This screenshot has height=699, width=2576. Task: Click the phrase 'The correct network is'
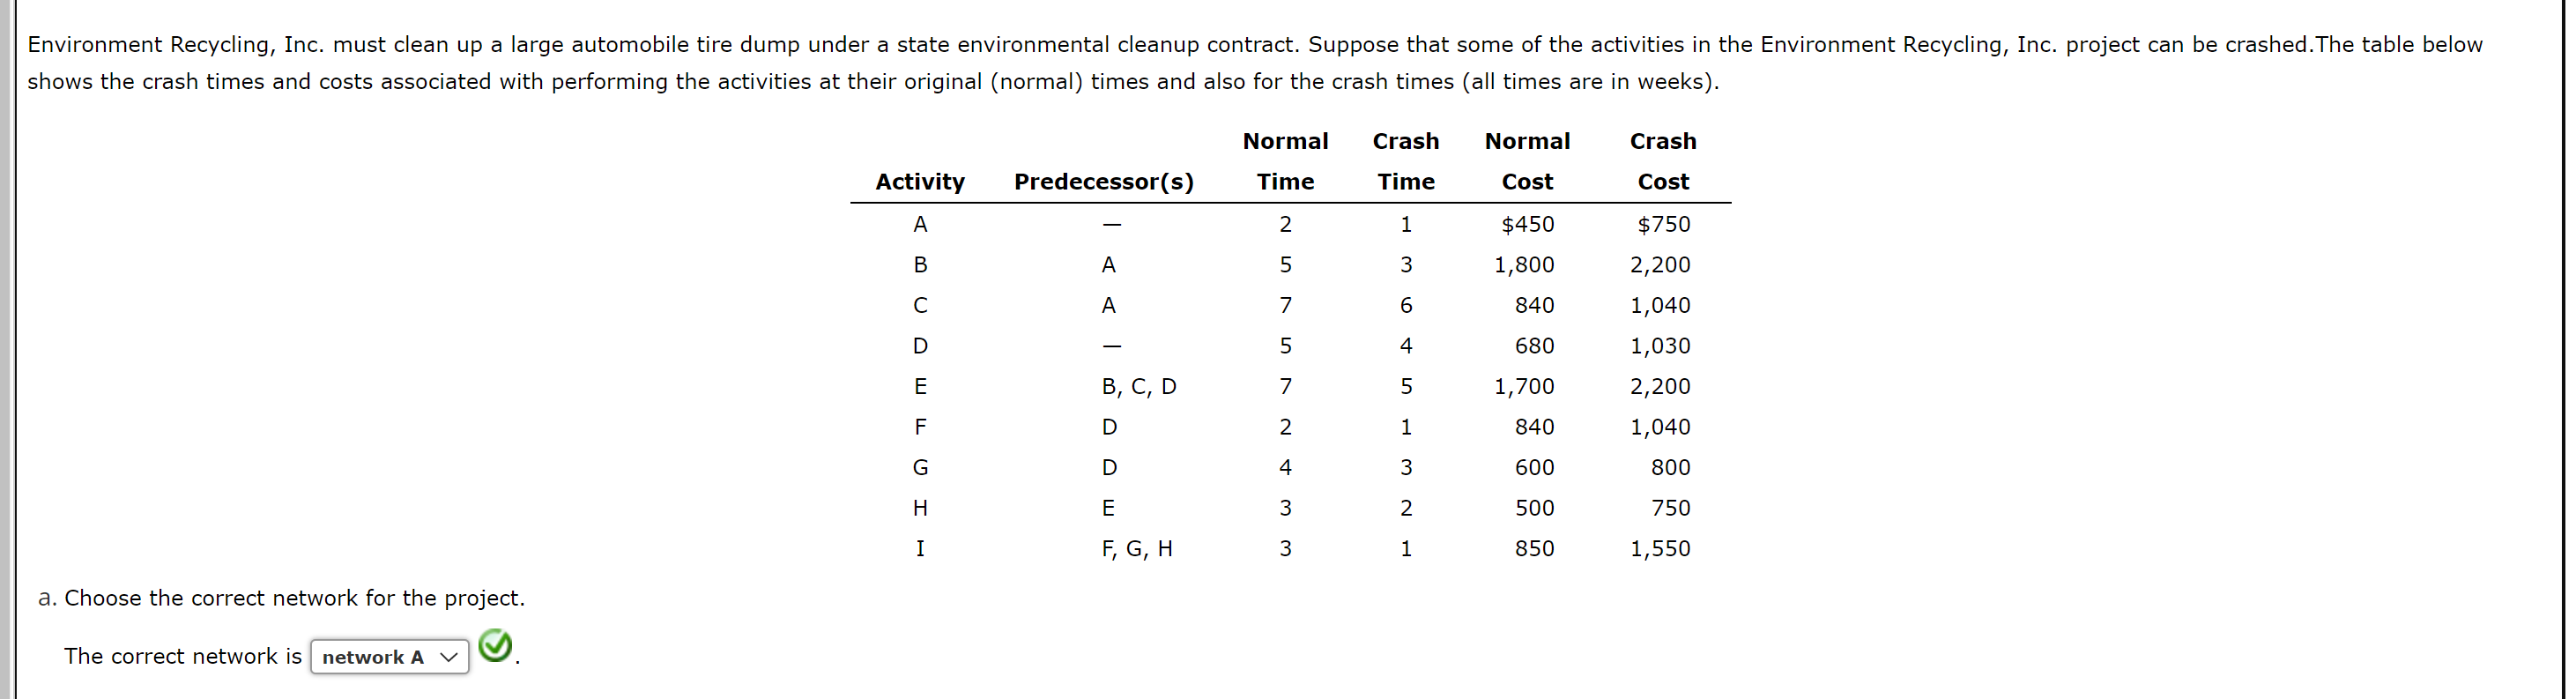182,656
